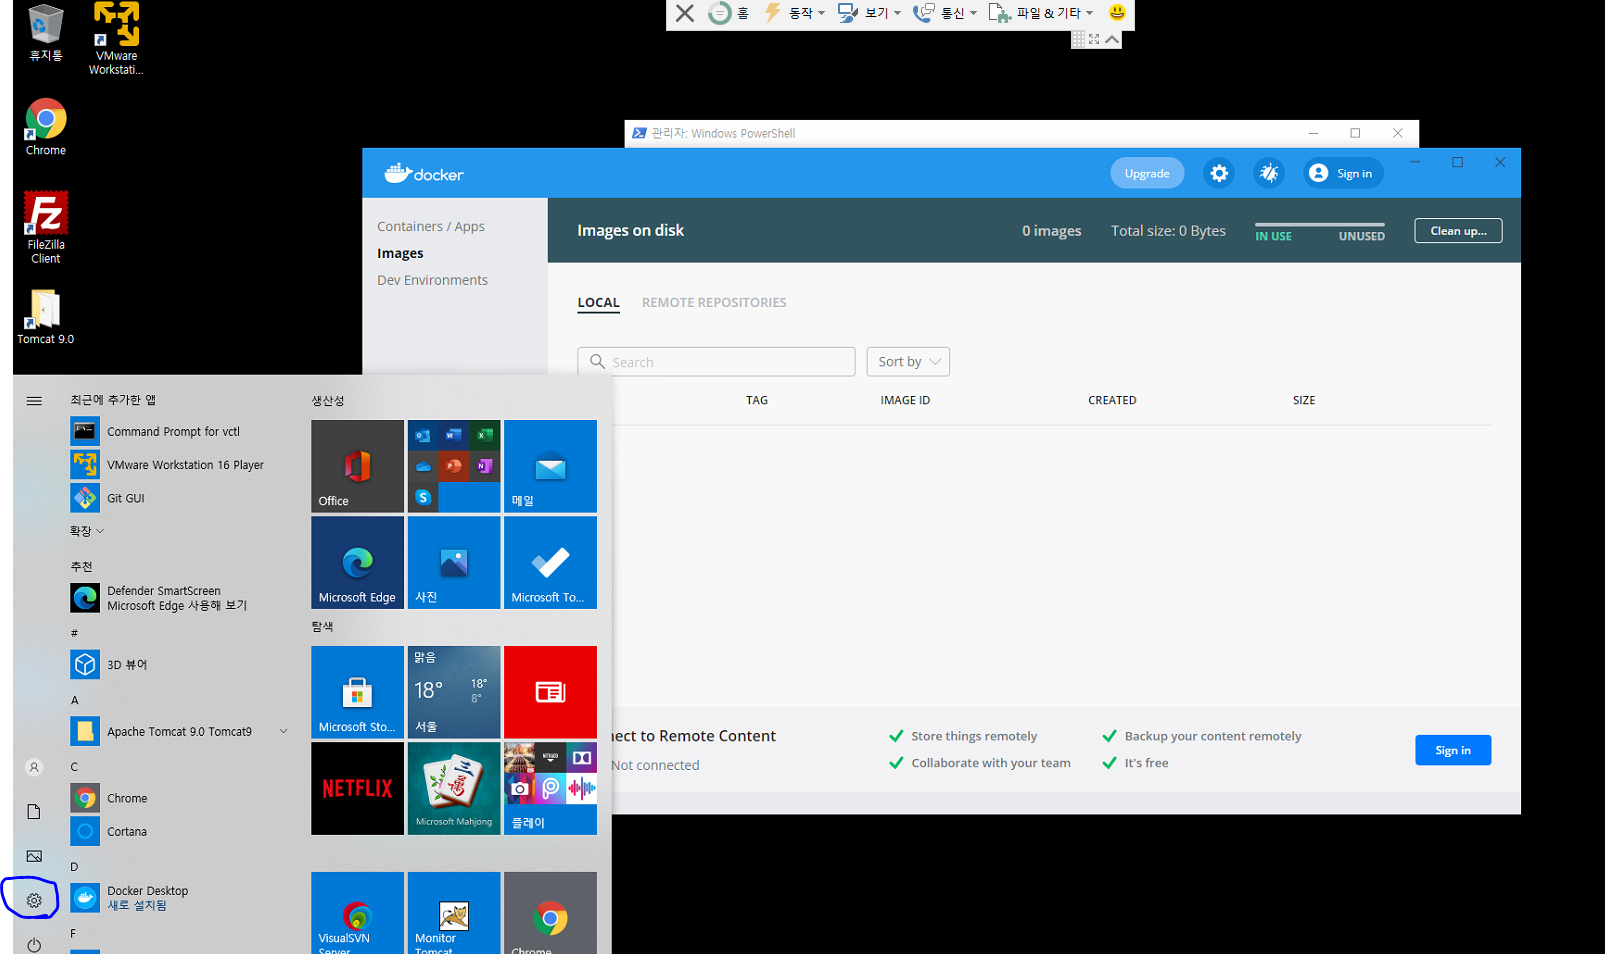Open Chrome from Start app list
Image resolution: width=1605 pixels, height=954 pixels.
(180, 798)
